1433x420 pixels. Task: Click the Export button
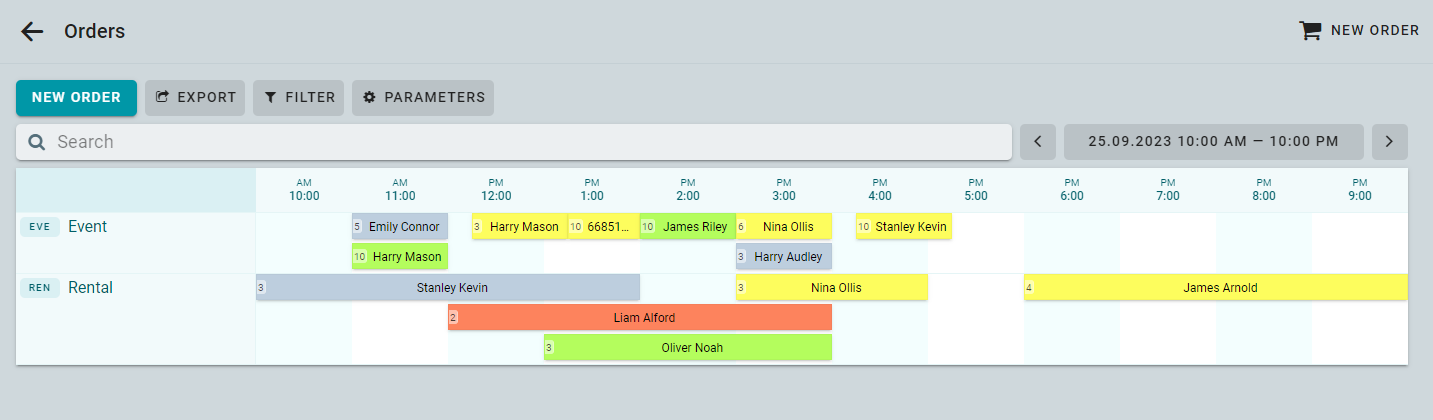click(195, 98)
